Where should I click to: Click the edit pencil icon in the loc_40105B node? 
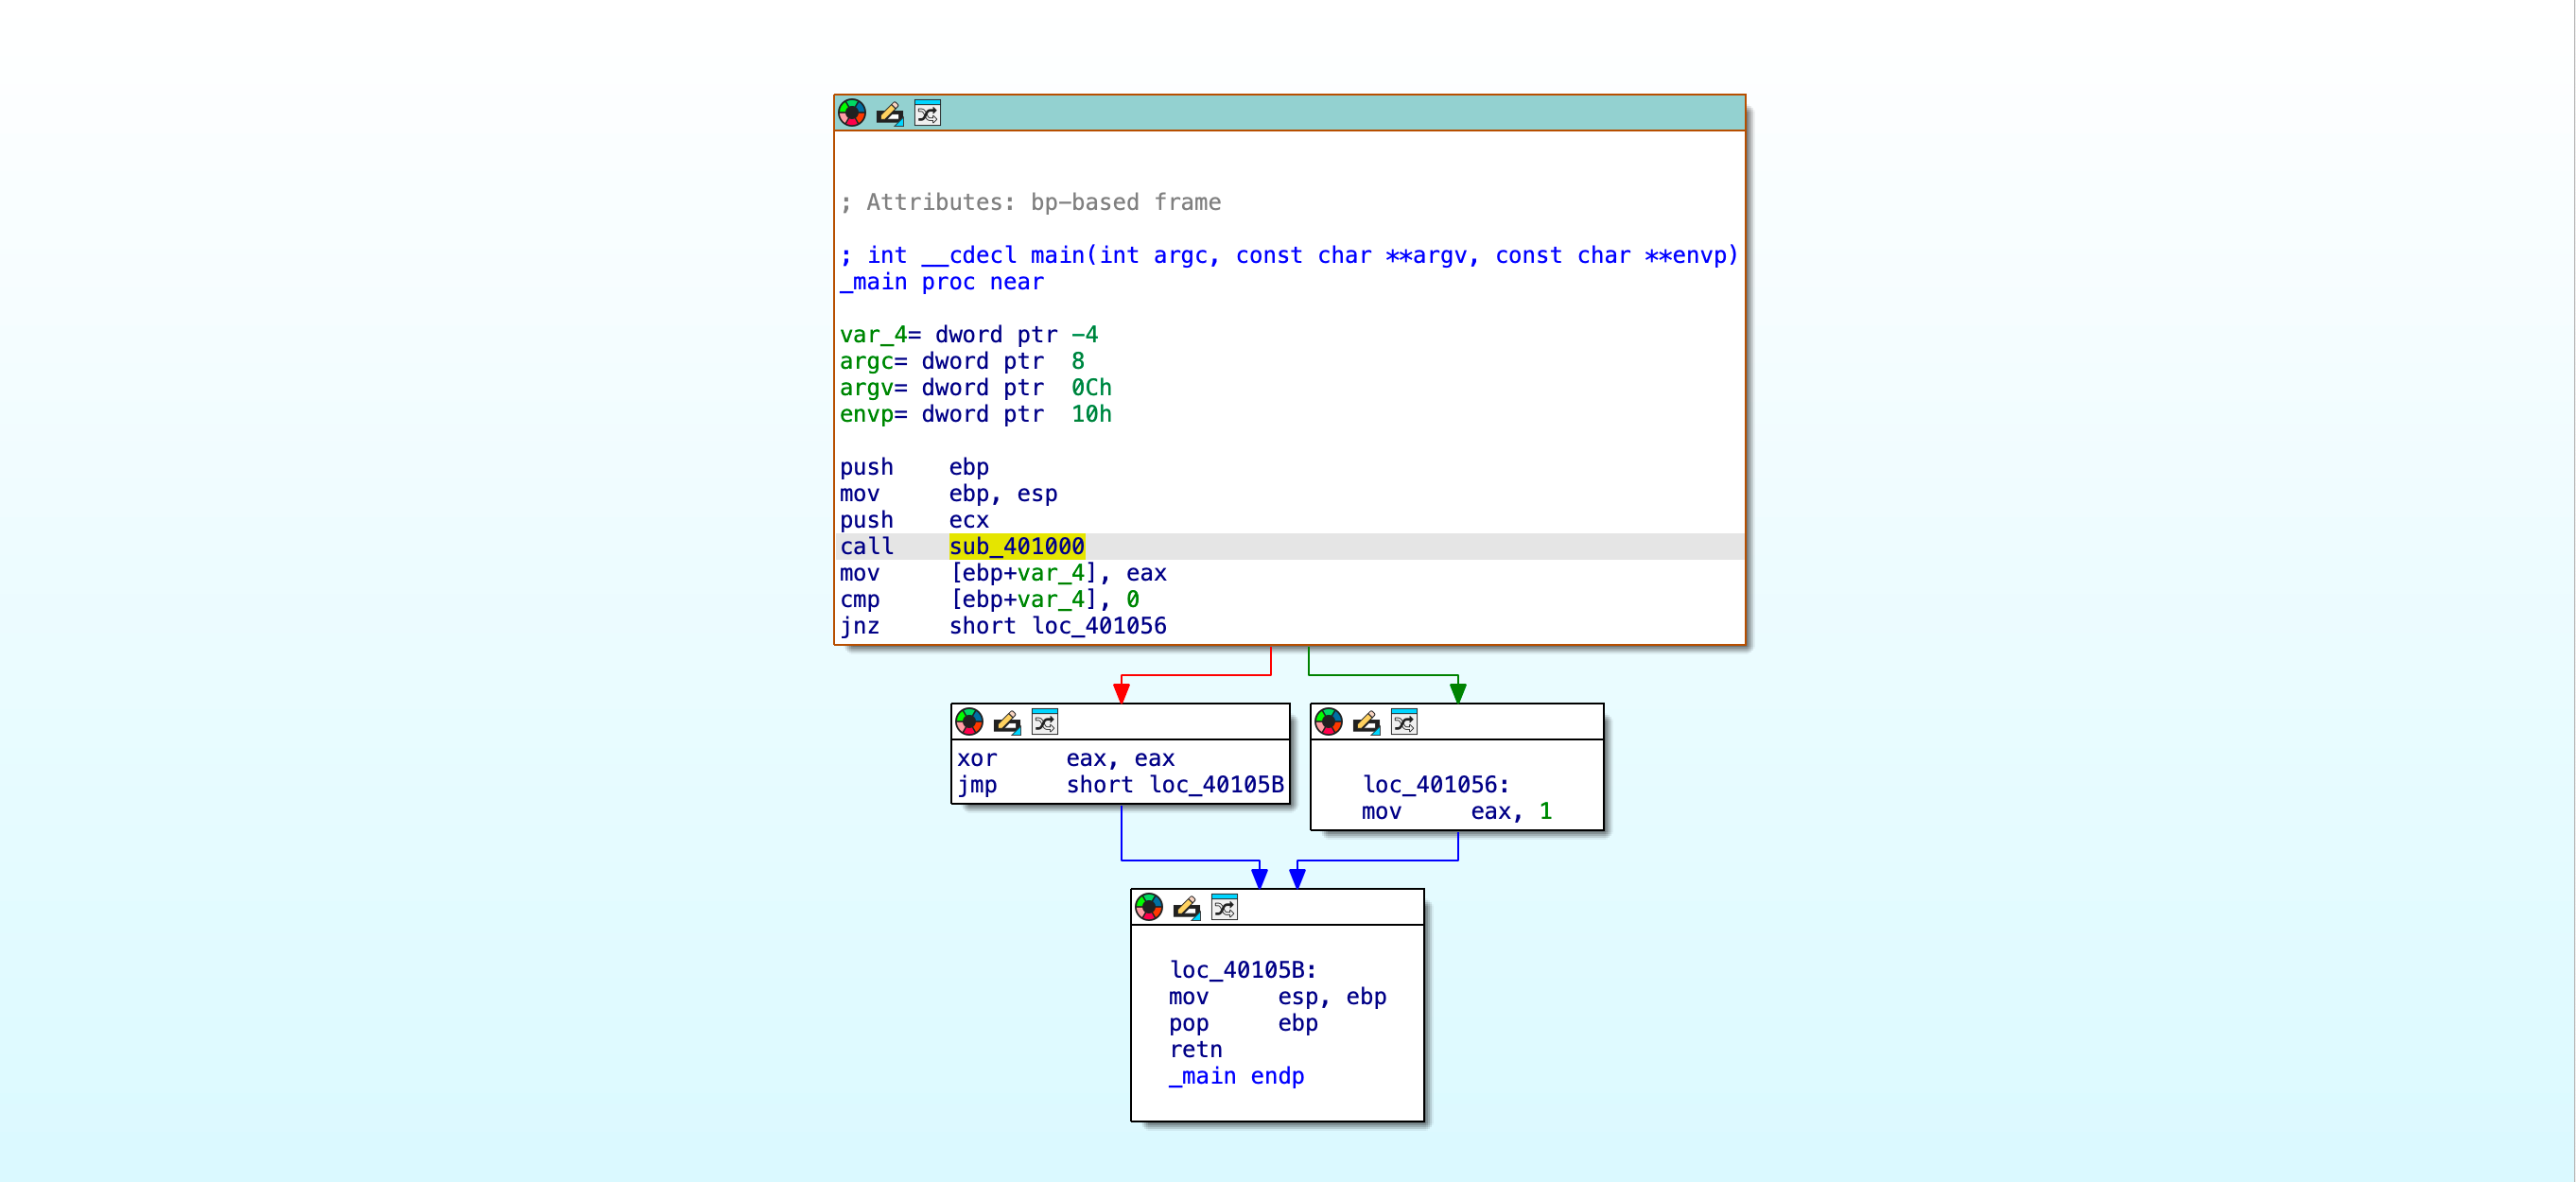pyautogui.click(x=1186, y=908)
